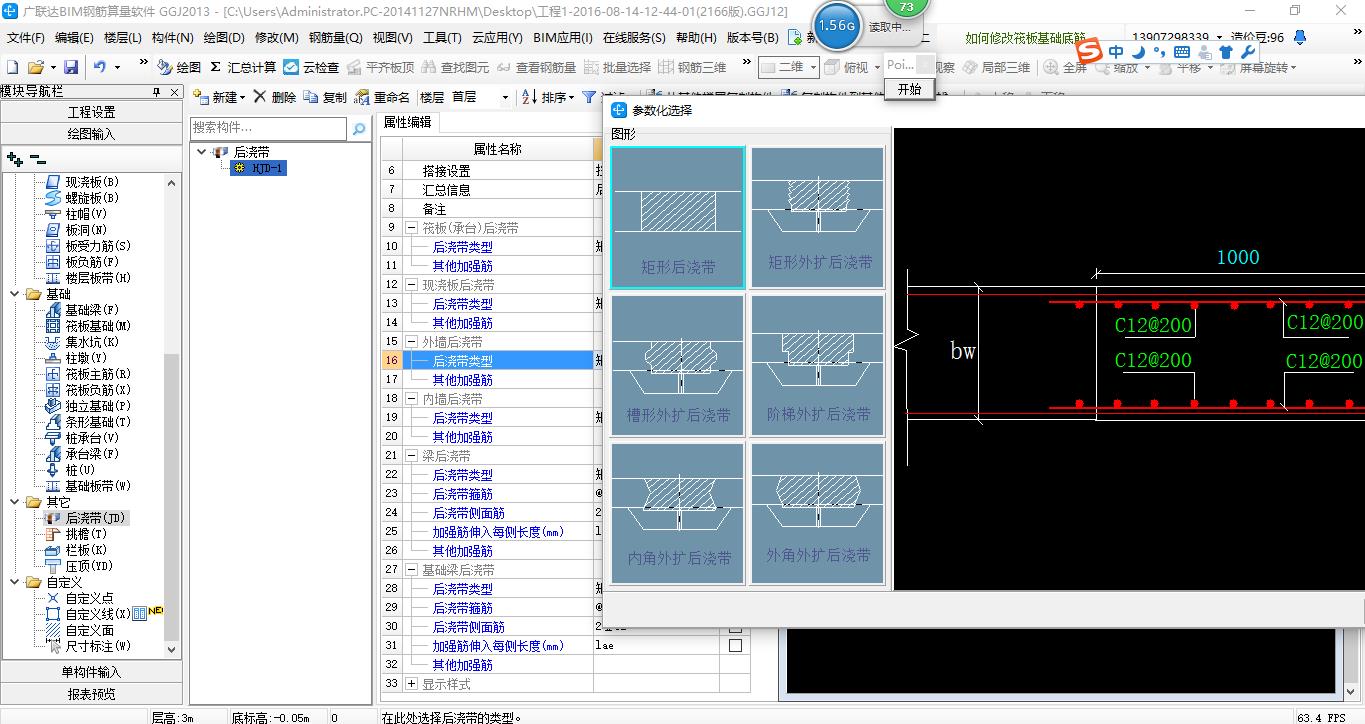The height and width of the screenshot is (724, 1365).
Task: Click the 开始 button under popup
Action: (910, 89)
